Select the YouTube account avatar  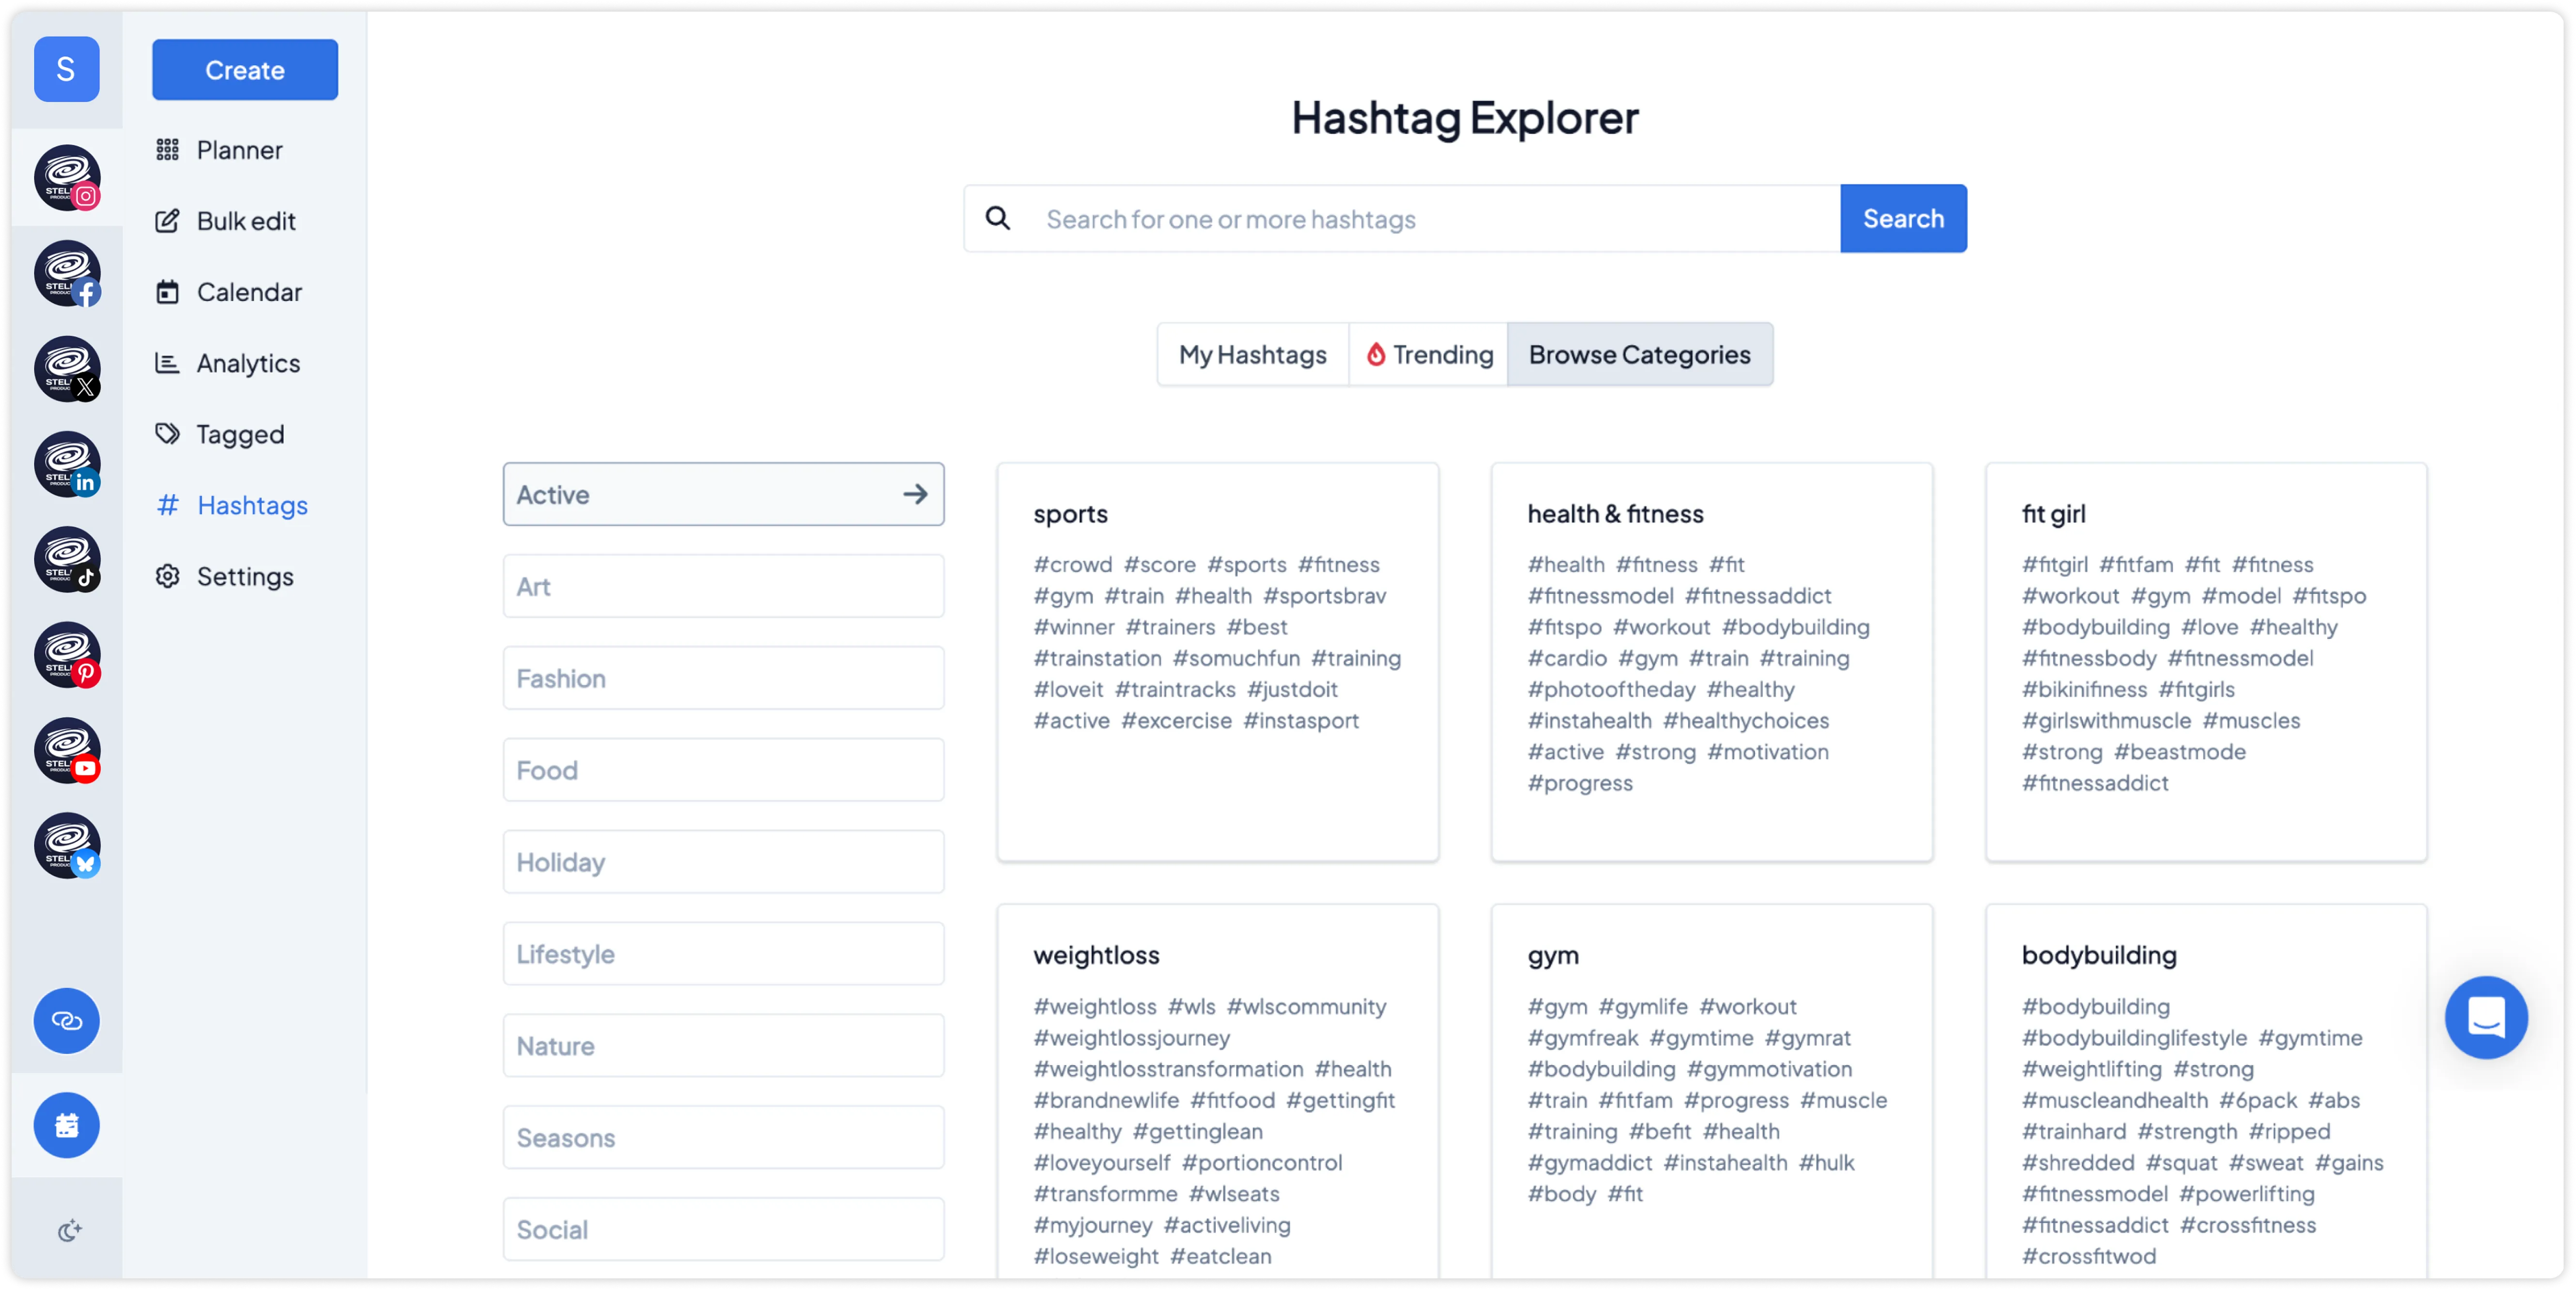[x=67, y=750]
